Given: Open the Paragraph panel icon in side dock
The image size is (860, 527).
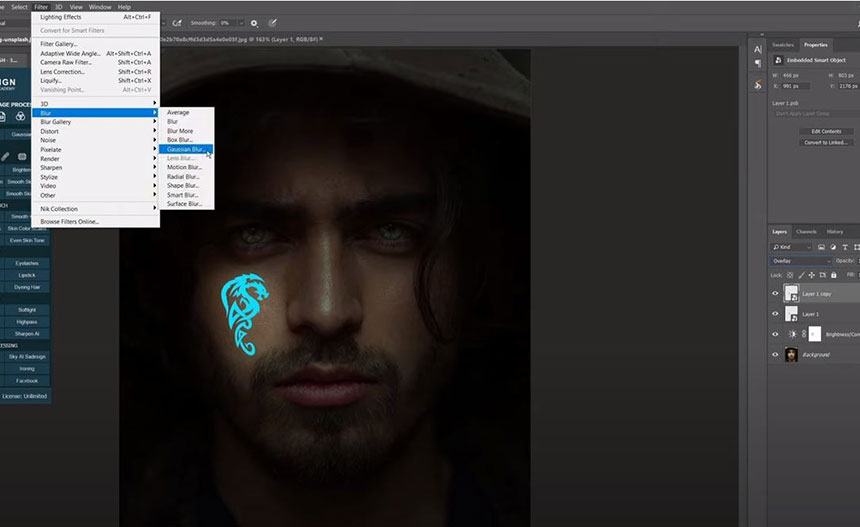Looking at the screenshot, I should pos(757,62).
